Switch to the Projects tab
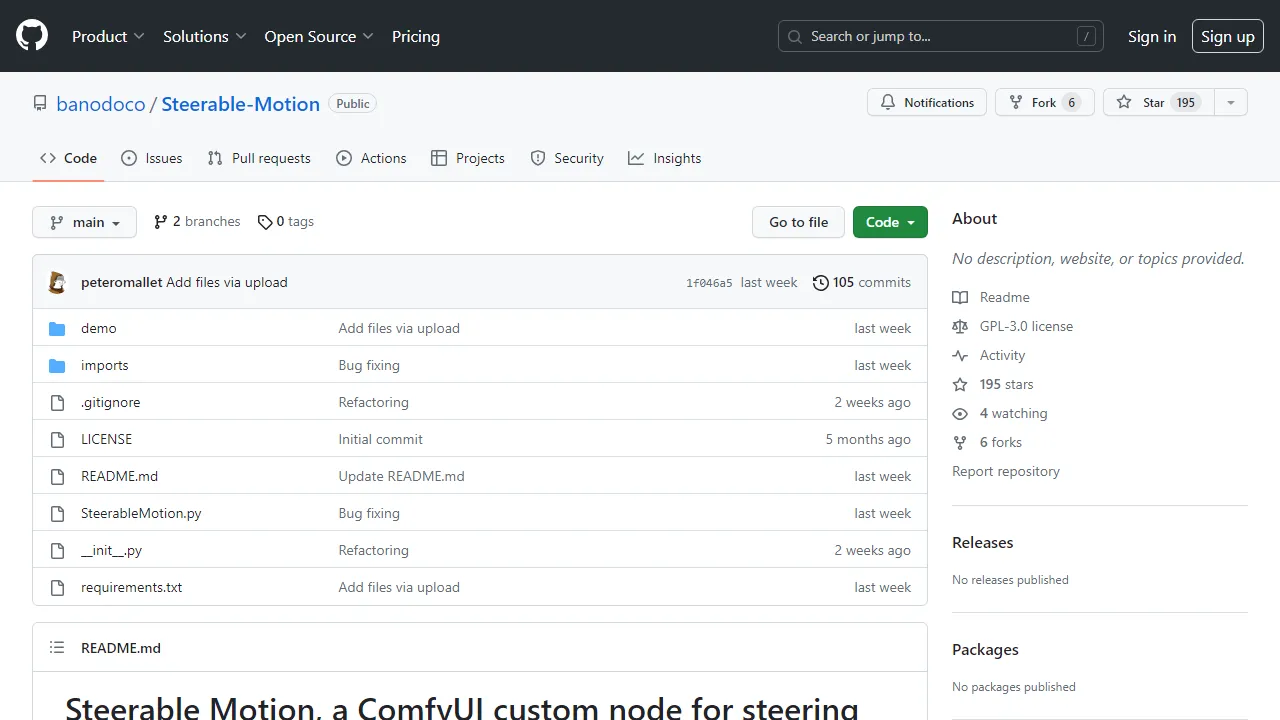Image resolution: width=1280 pixels, height=720 pixels. coord(468,158)
